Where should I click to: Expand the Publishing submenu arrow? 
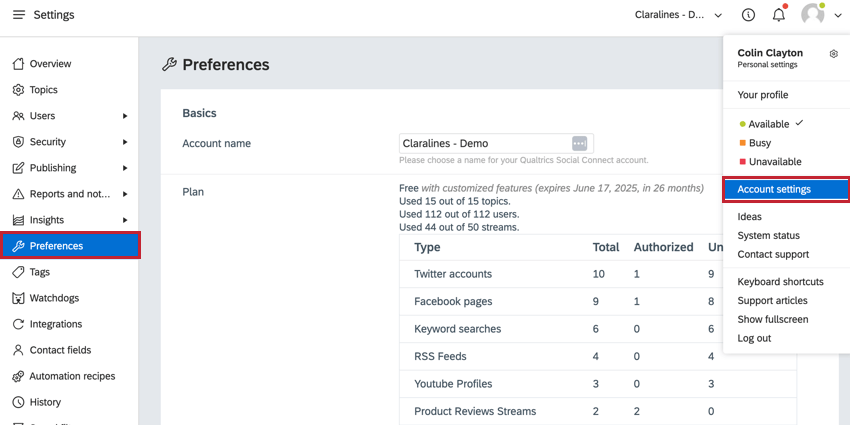tap(125, 168)
